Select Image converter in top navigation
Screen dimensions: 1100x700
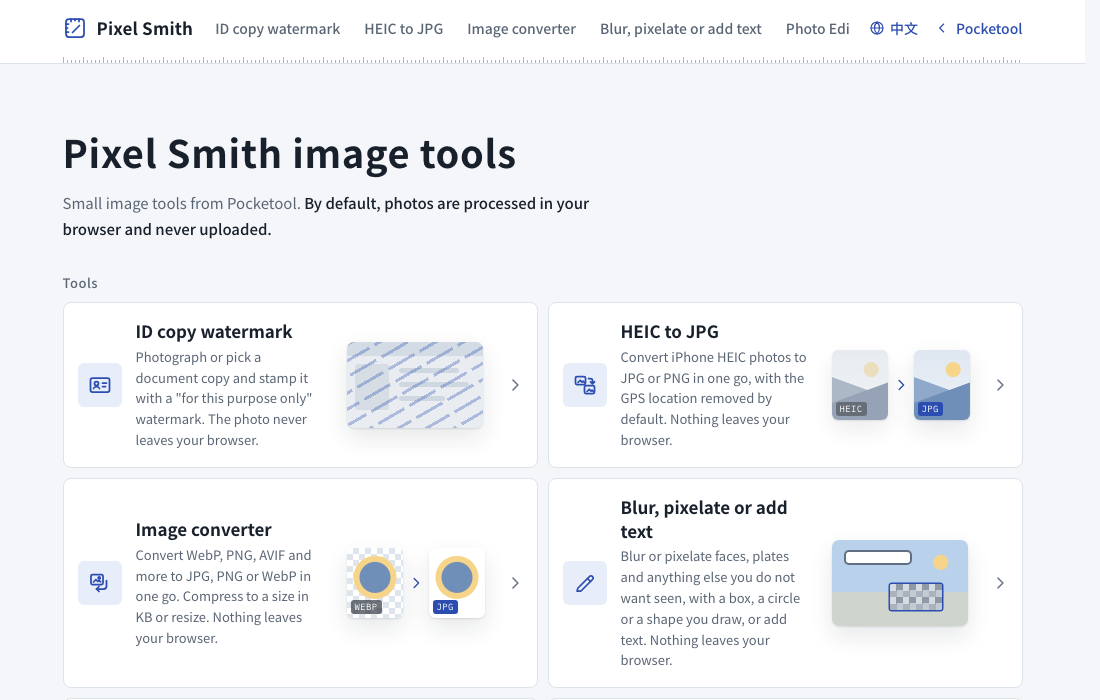[521, 29]
